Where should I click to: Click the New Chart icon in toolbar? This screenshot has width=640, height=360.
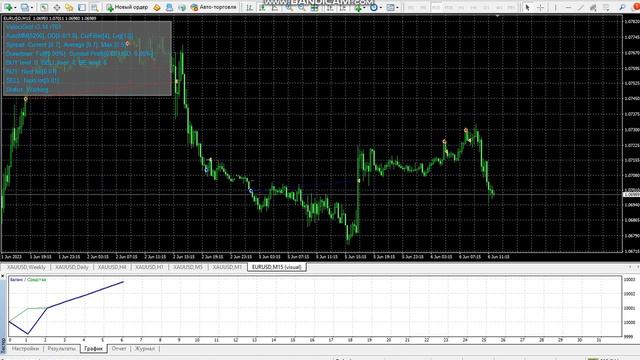tap(8, 7)
